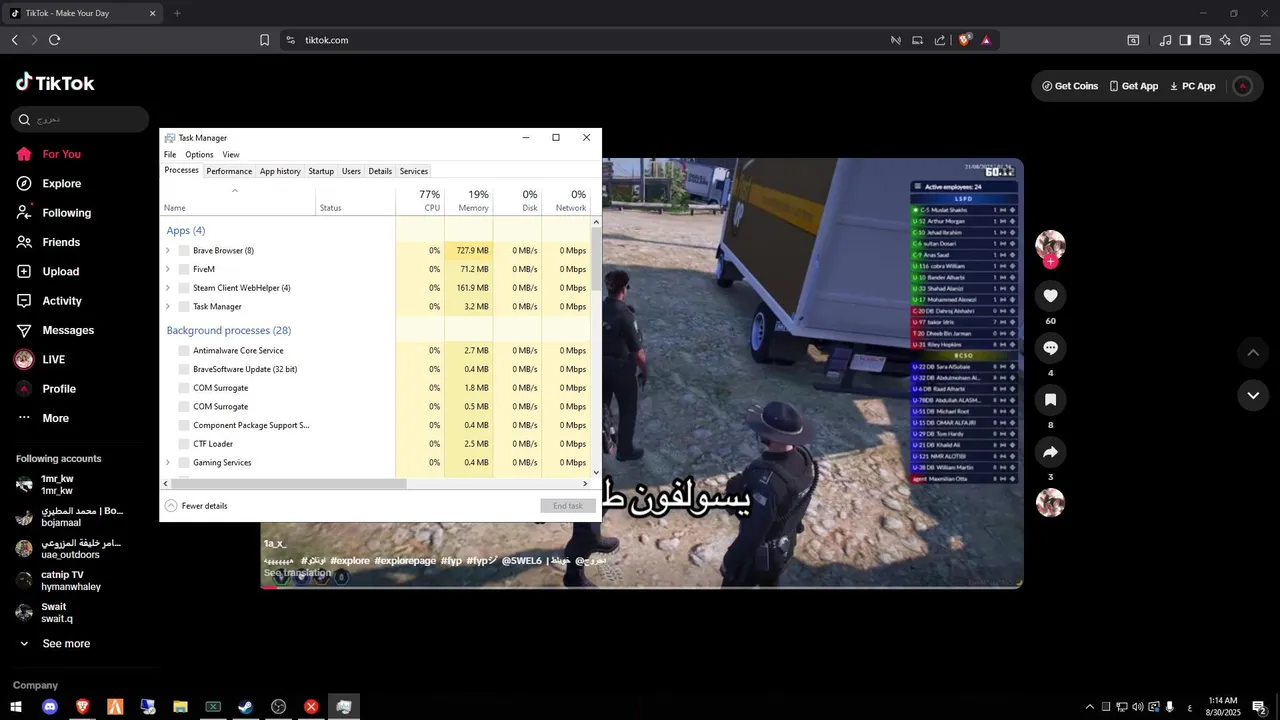Screen dimensions: 1280x720
Task: Open File Explorer from the taskbar
Action: pyautogui.click(x=180, y=707)
